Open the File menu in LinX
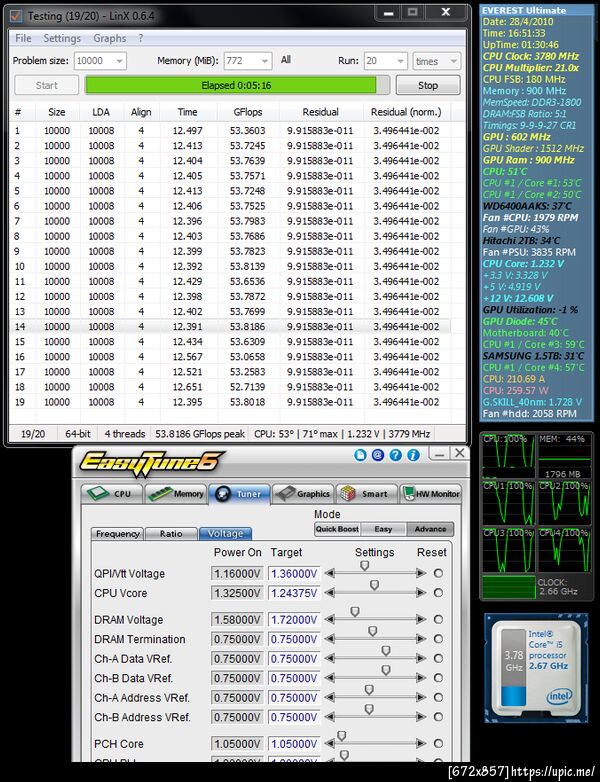Viewport: 600px width, 782px height. [x=23, y=38]
